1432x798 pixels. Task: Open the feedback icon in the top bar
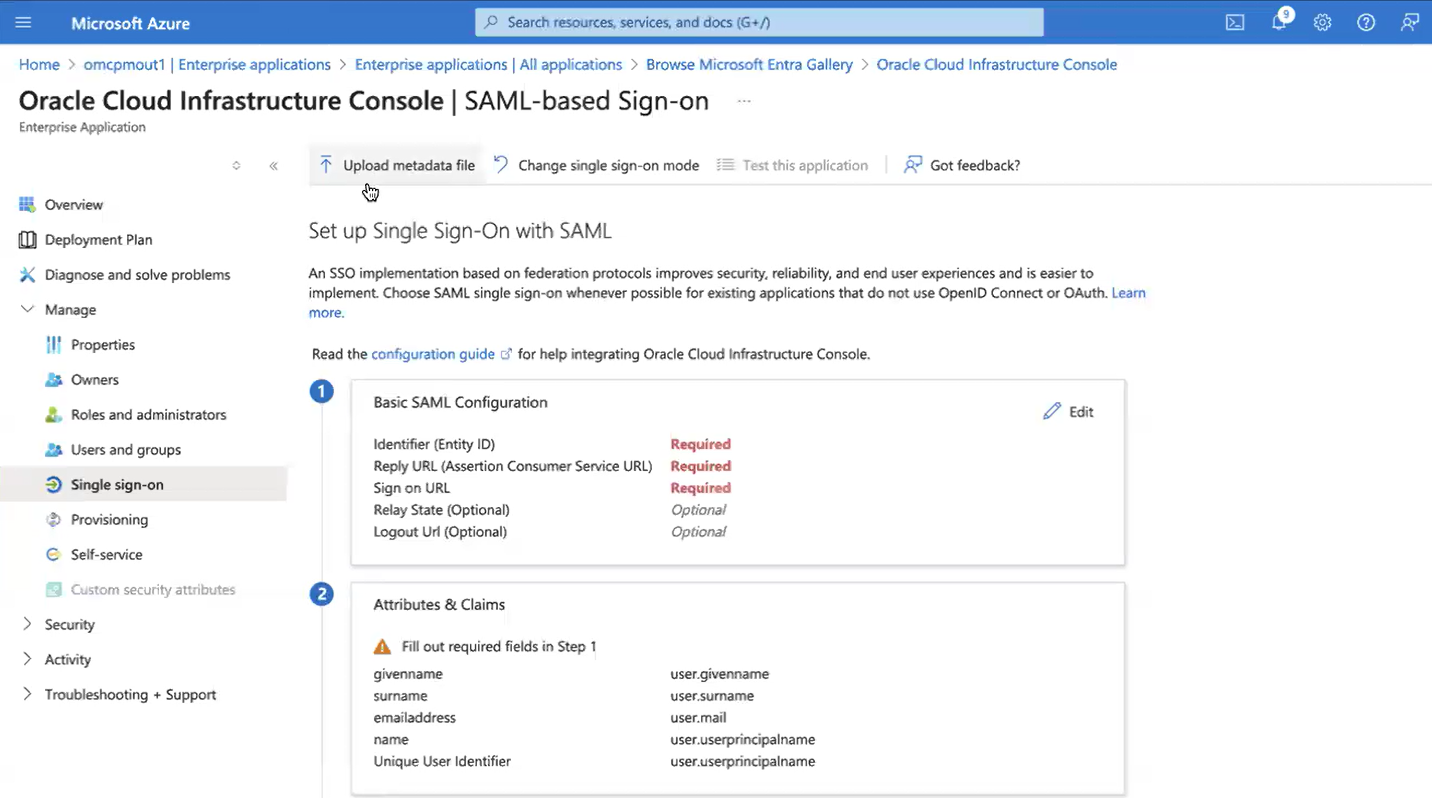tap(1410, 22)
